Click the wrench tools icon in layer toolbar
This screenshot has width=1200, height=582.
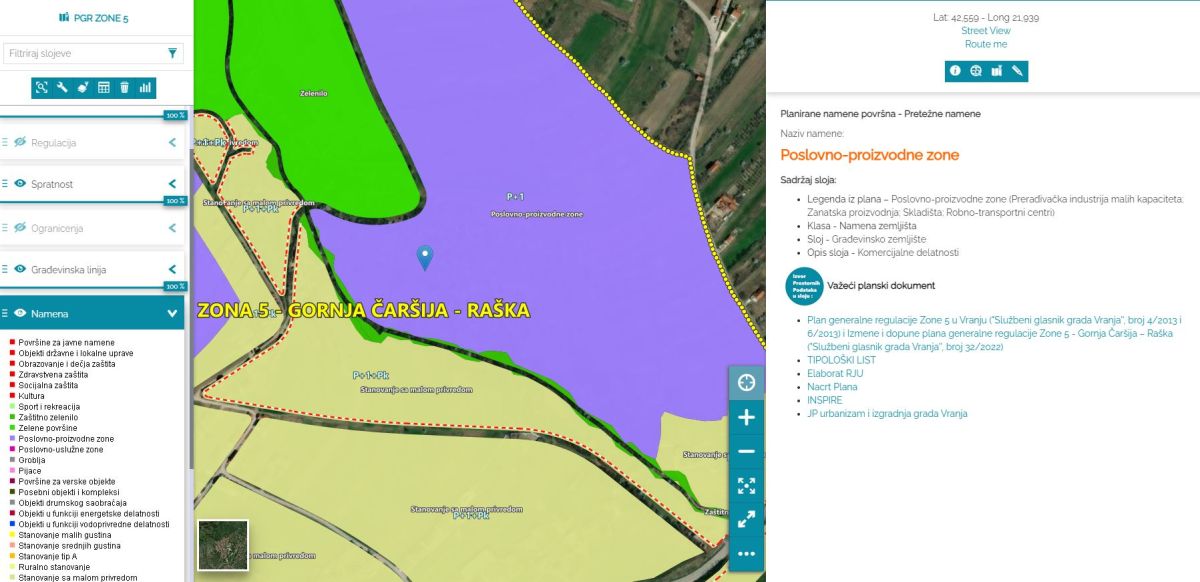(62, 87)
